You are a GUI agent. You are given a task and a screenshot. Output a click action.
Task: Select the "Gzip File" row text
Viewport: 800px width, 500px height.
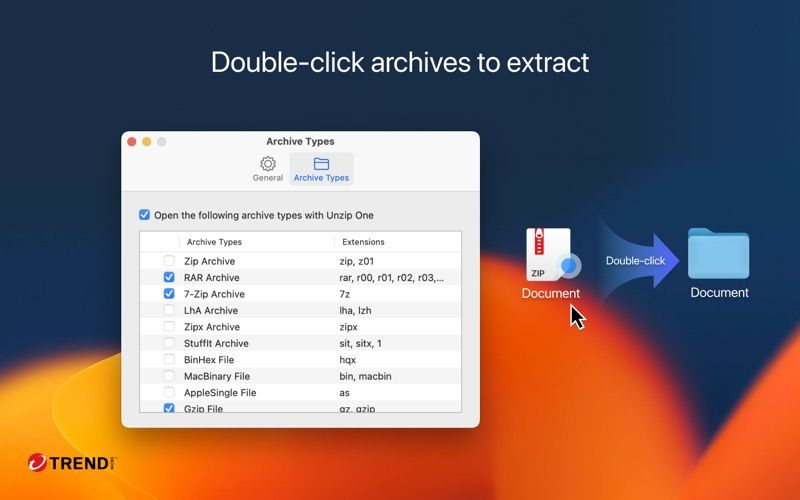(x=203, y=408)
